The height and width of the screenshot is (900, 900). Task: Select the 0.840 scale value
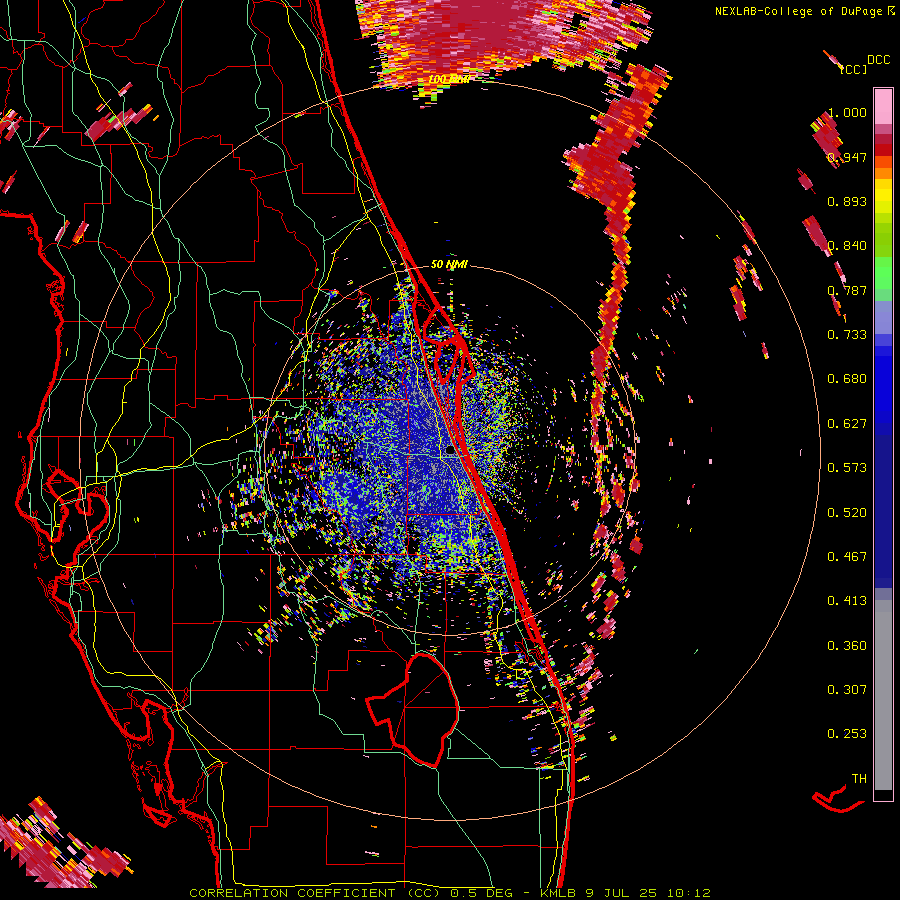(847, 246)
